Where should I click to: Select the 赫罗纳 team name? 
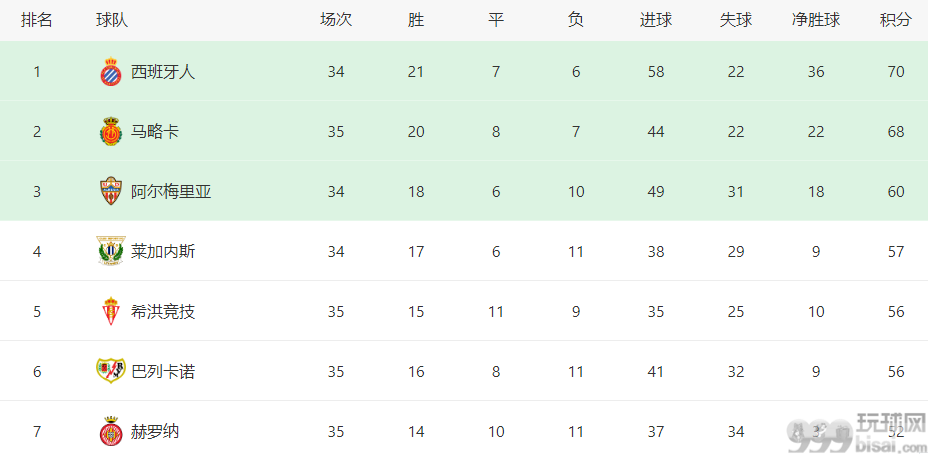click(x=154, y=431)
